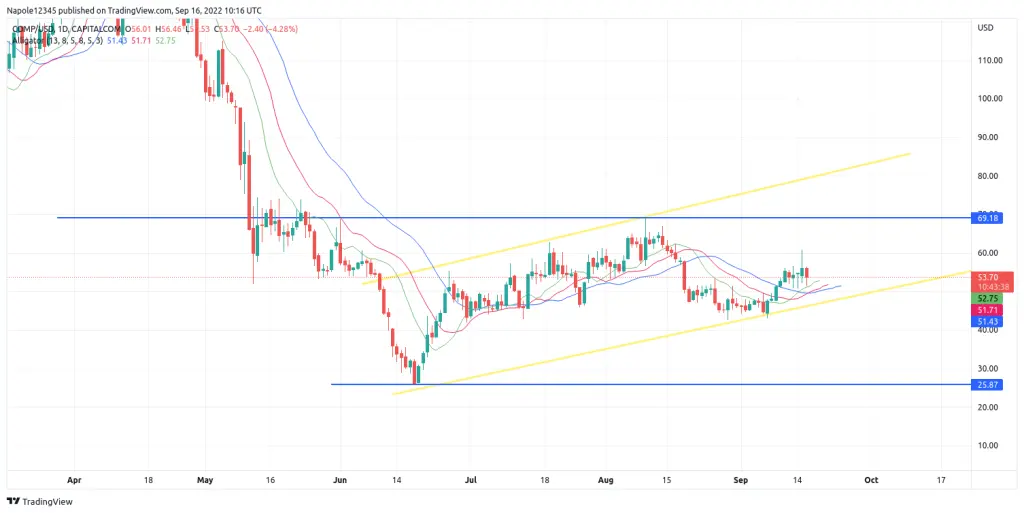This screenshot has height=513, width=1024.
Task: Click the 40.00 price axis label
Action: click(988, 330)
